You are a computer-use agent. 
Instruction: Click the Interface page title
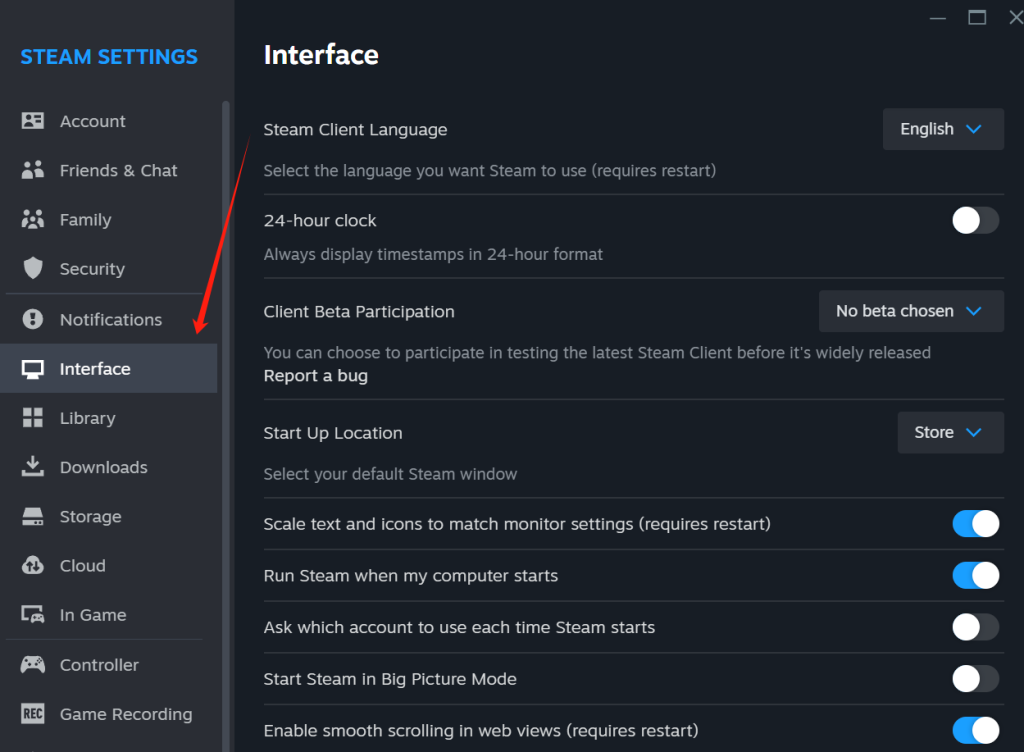click(x=321, y=55)
